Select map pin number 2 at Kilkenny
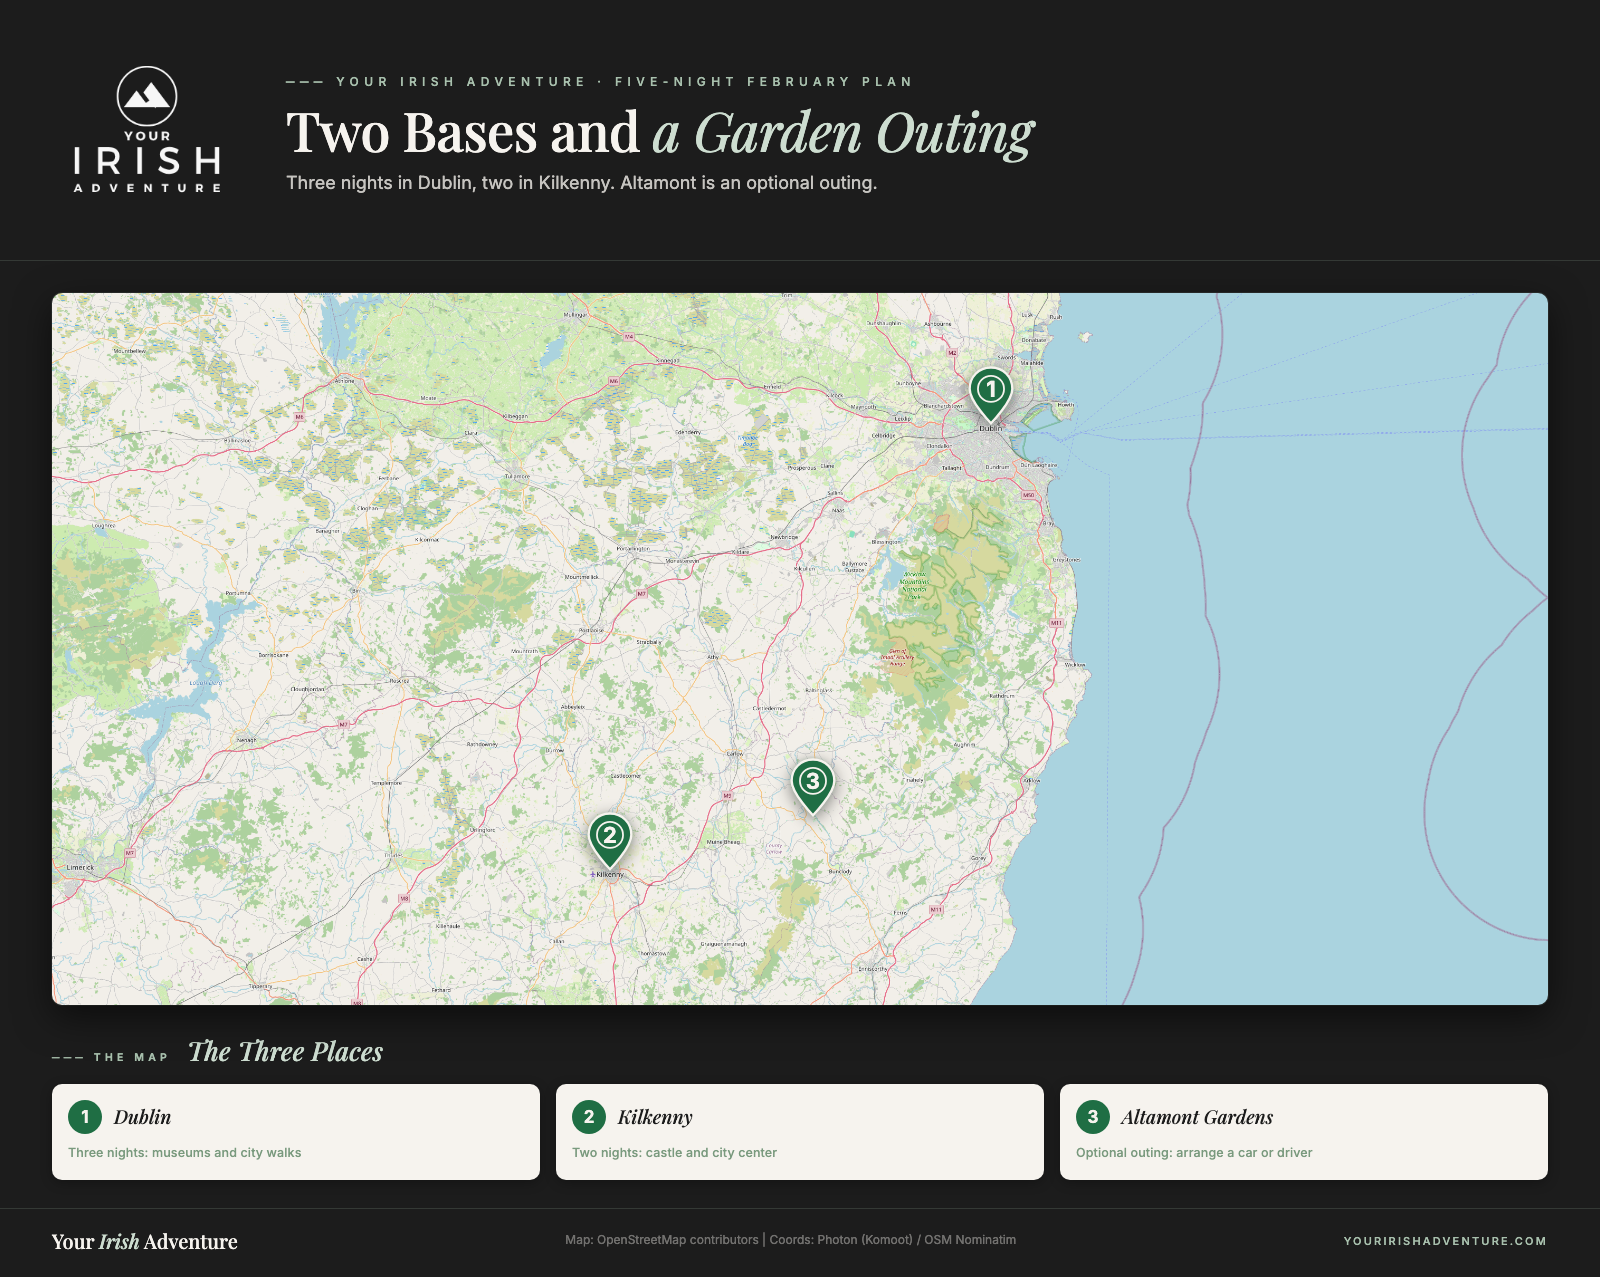Image resolution: width=1600 pixels, height=1277 pixels. (609, 840)
